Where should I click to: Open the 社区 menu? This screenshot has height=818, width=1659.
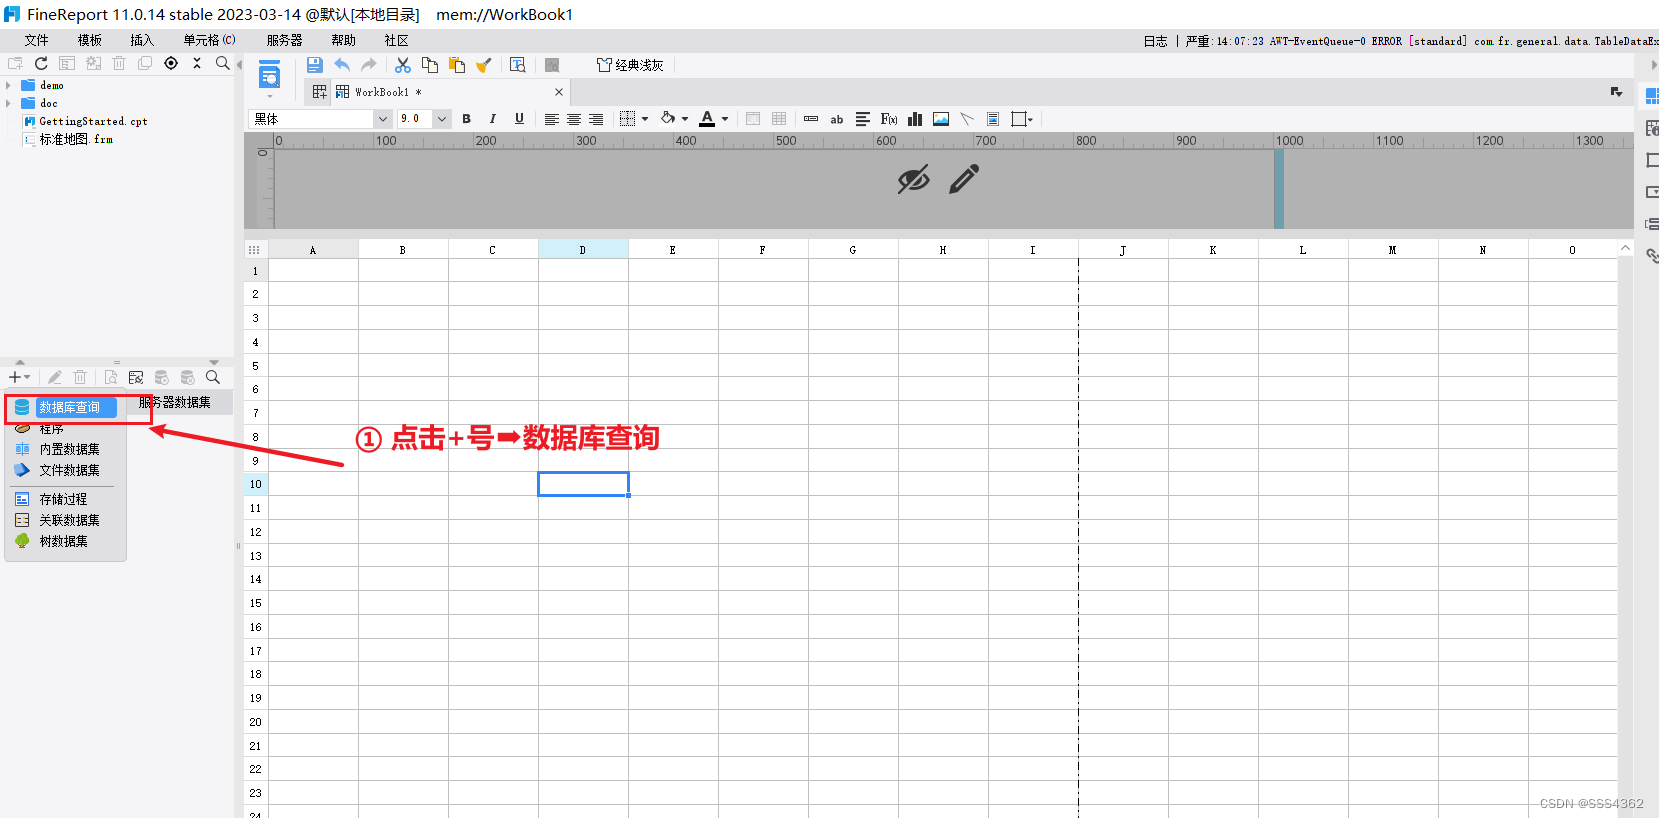[397, 40]
